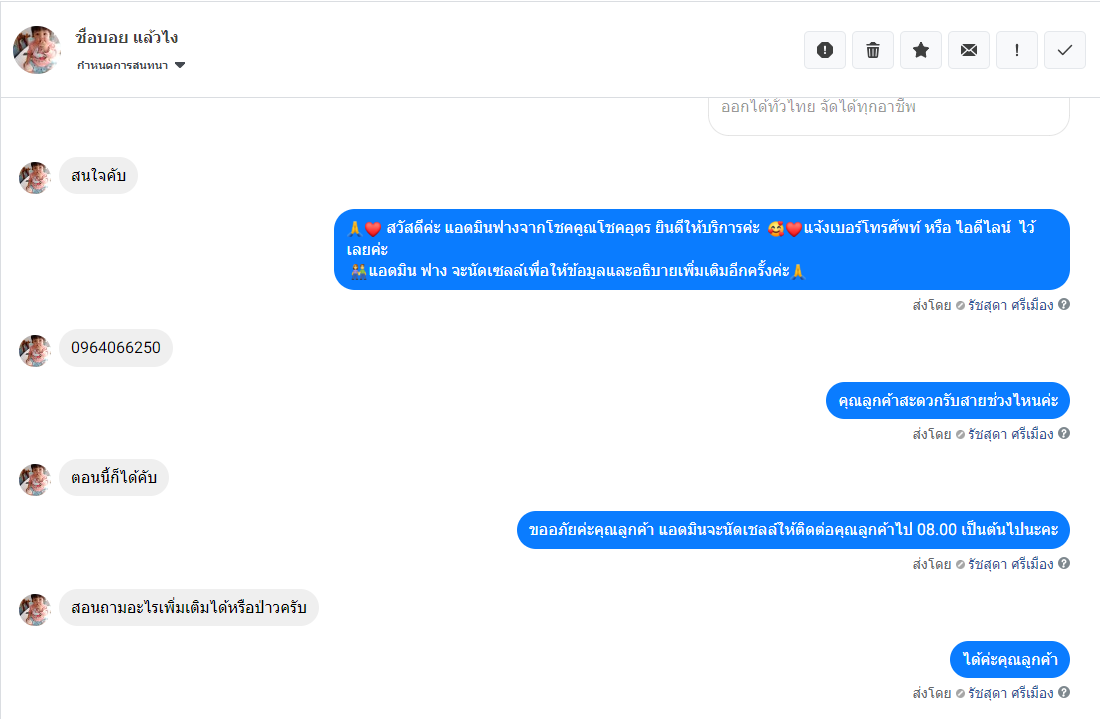Click the สนใจคับ message bubble

coord(98,175)
